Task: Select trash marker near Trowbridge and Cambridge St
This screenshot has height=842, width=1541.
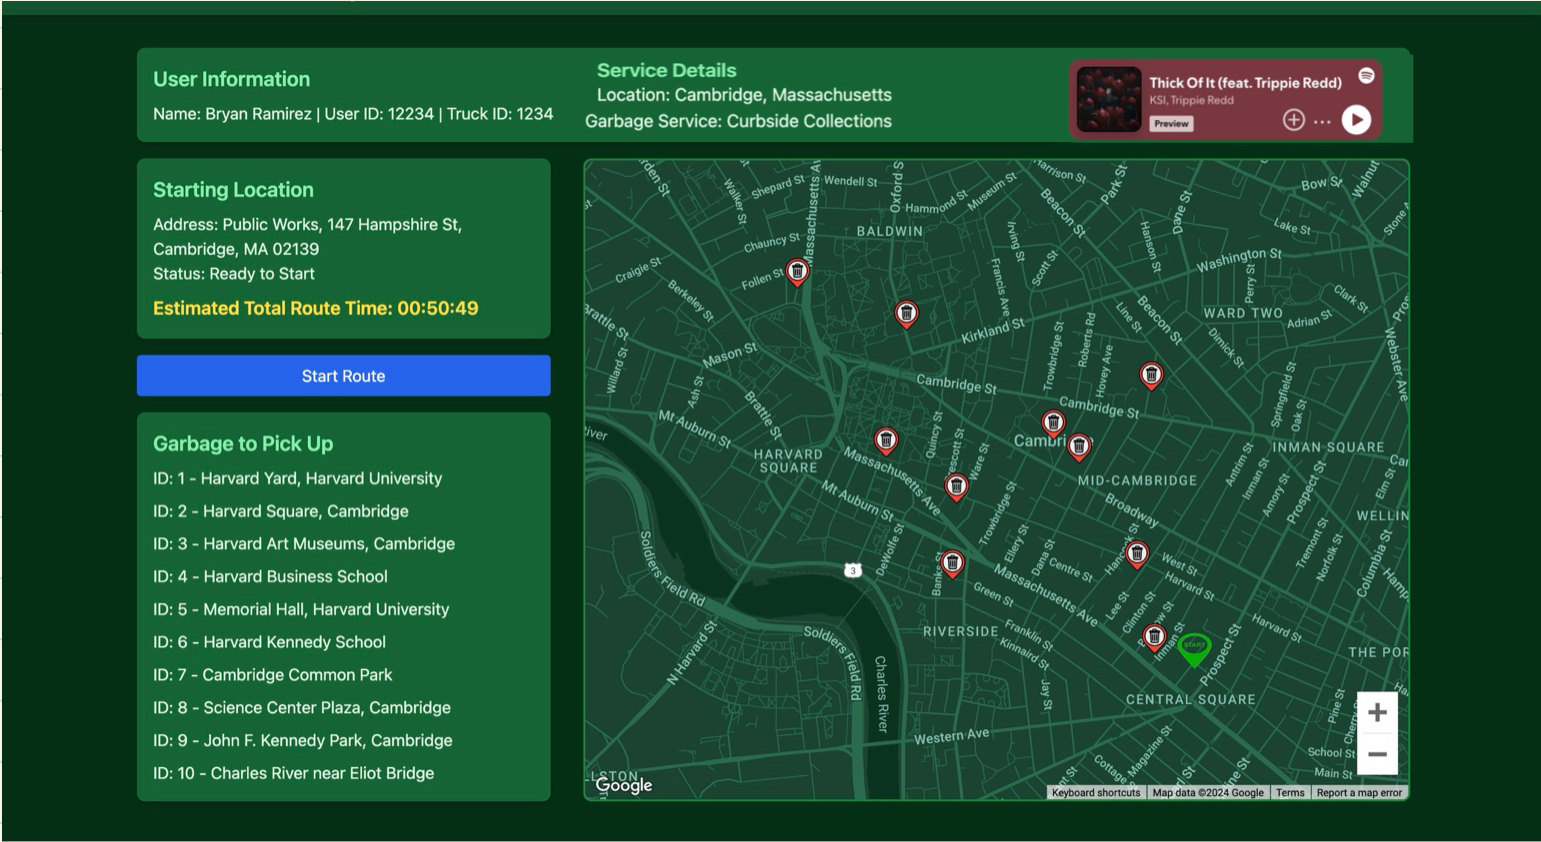Action: coord(1053,423)
